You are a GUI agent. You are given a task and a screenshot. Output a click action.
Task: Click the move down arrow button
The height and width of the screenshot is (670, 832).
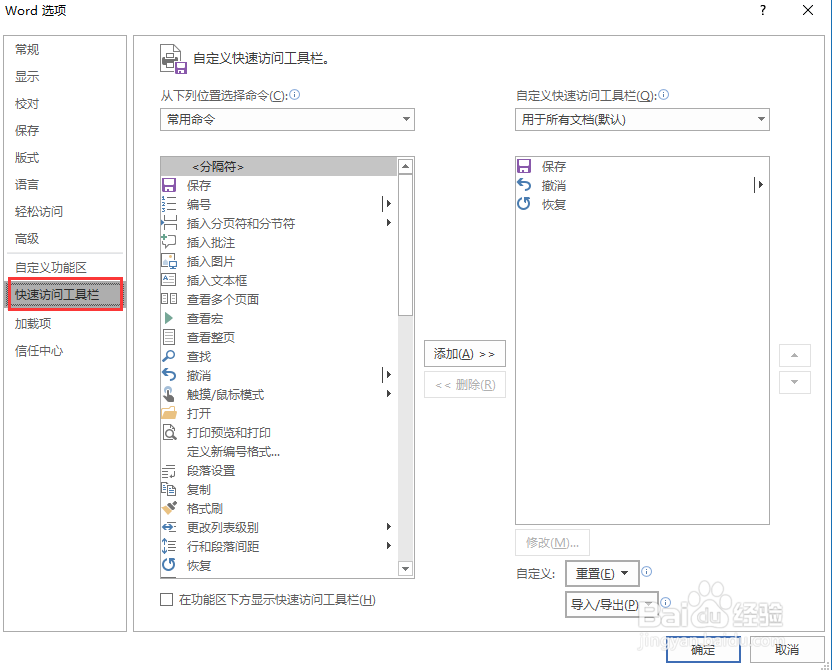click(x=794, y=382)
